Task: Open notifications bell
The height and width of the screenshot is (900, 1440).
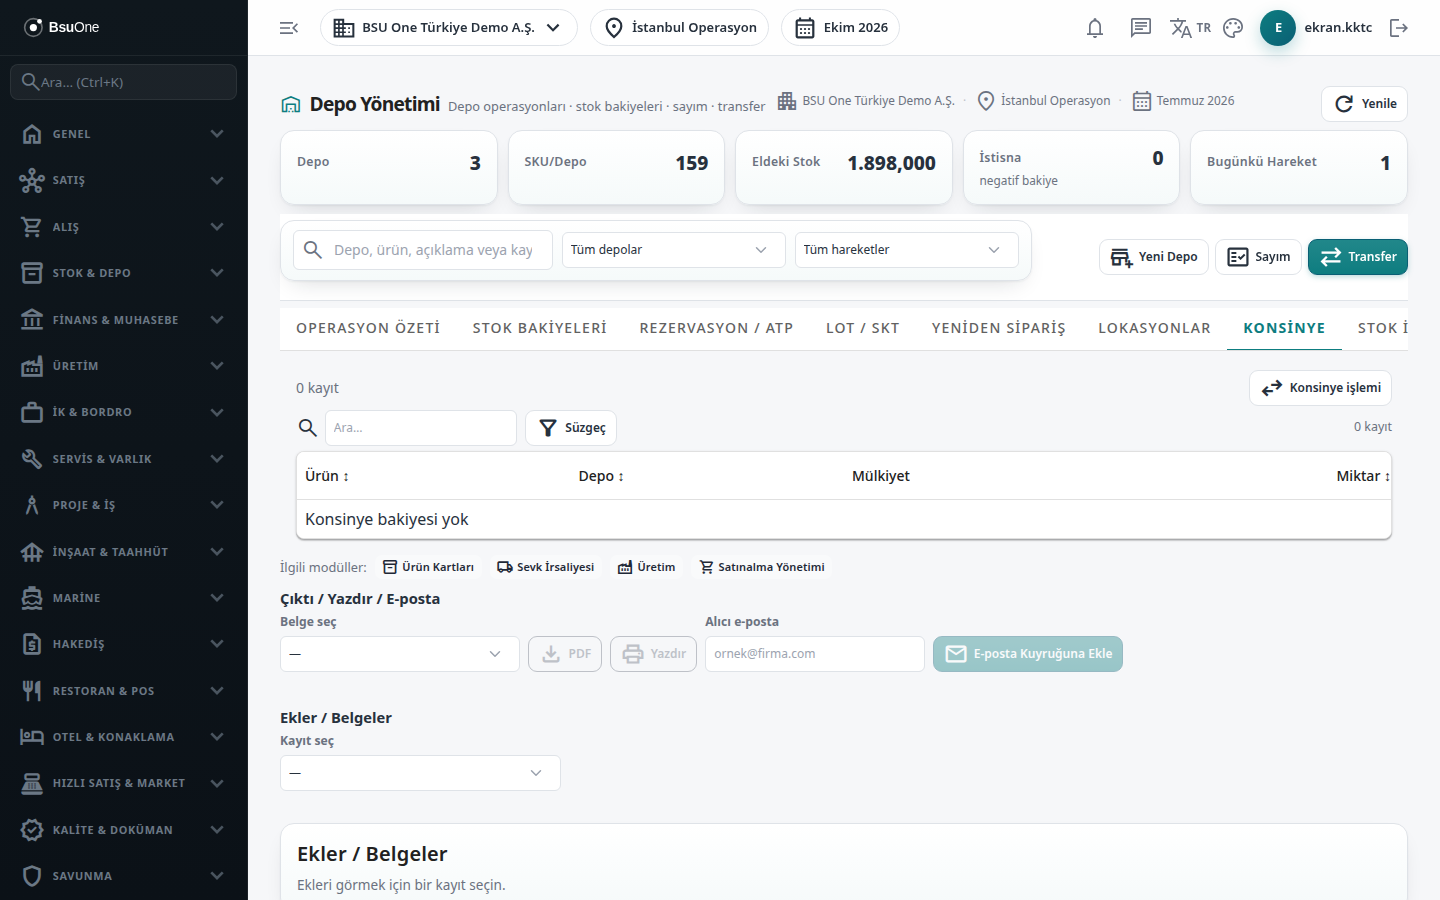Action: point(1095,28)
